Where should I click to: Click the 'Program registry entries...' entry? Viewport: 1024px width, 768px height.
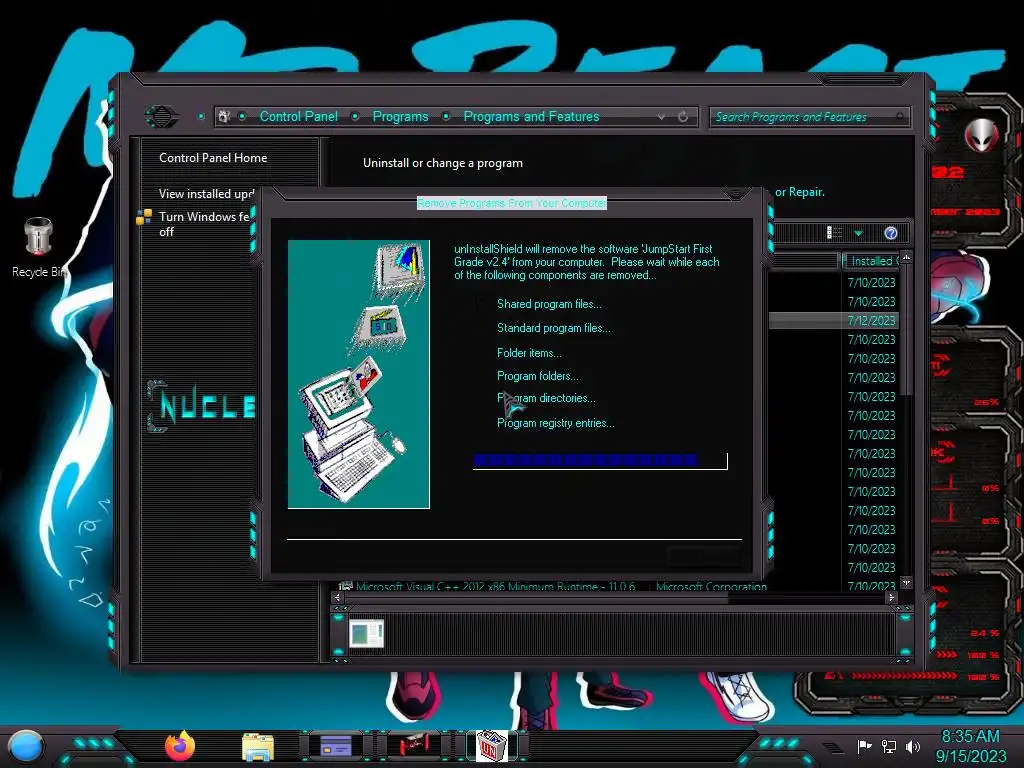(x=556, y=423)
